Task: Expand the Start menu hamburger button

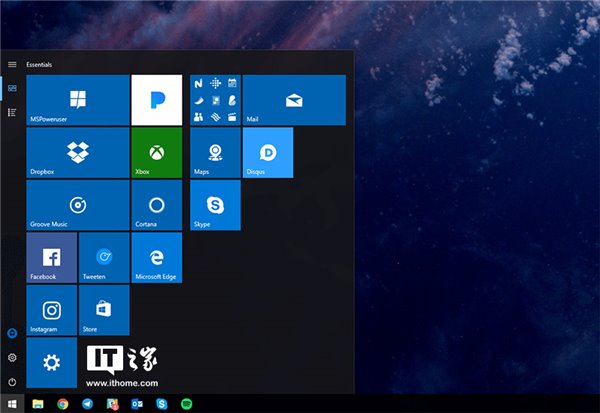Action: coord(12,64)
